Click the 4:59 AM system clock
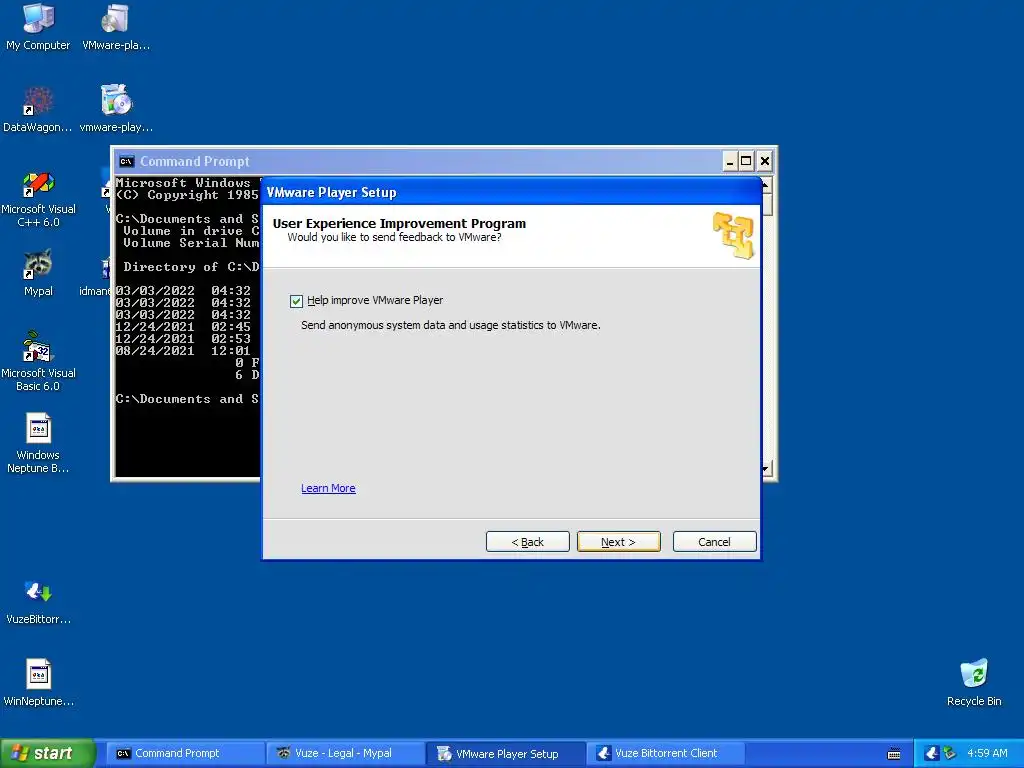 click(x=987, y=753)
